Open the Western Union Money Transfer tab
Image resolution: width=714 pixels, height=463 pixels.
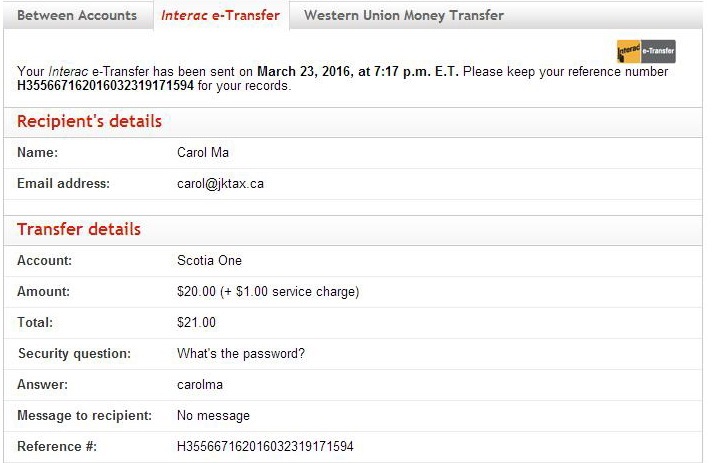pos(403,16)
